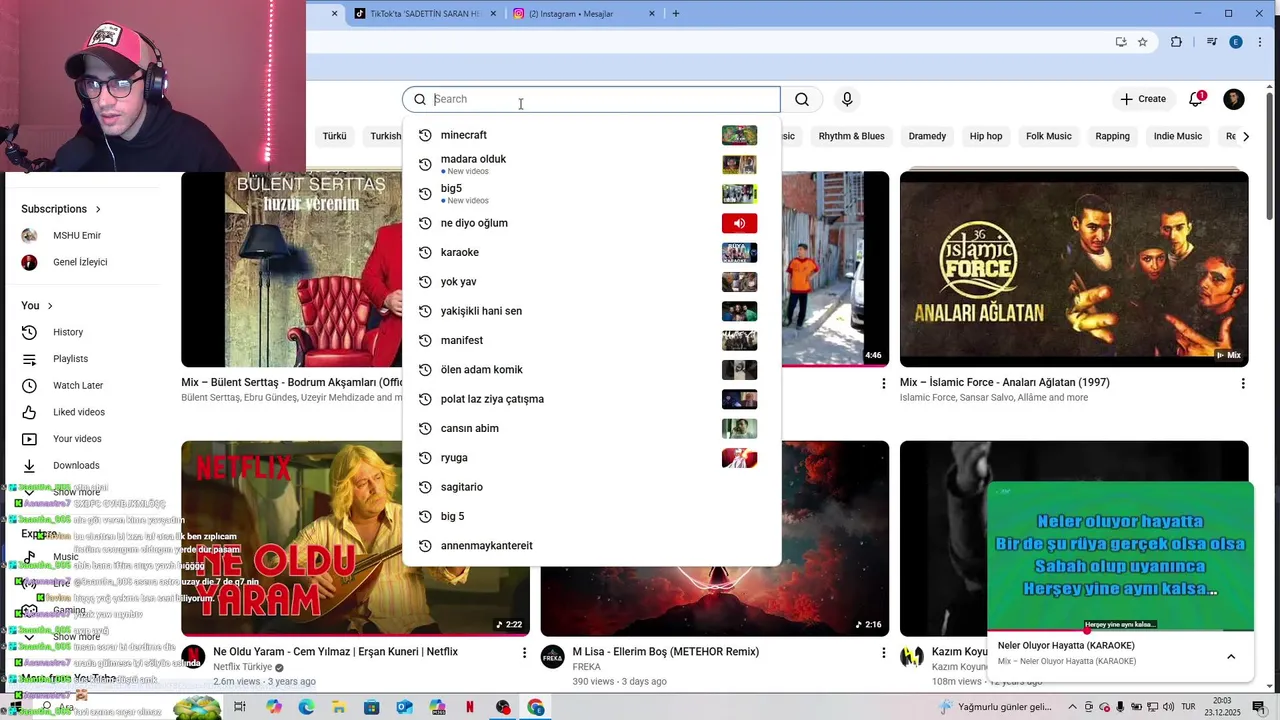The width and height of the screenshot is (1280, 720).
Task: Select 'yakişikli hani sen' search suggestion
Action: pos(591,311)
